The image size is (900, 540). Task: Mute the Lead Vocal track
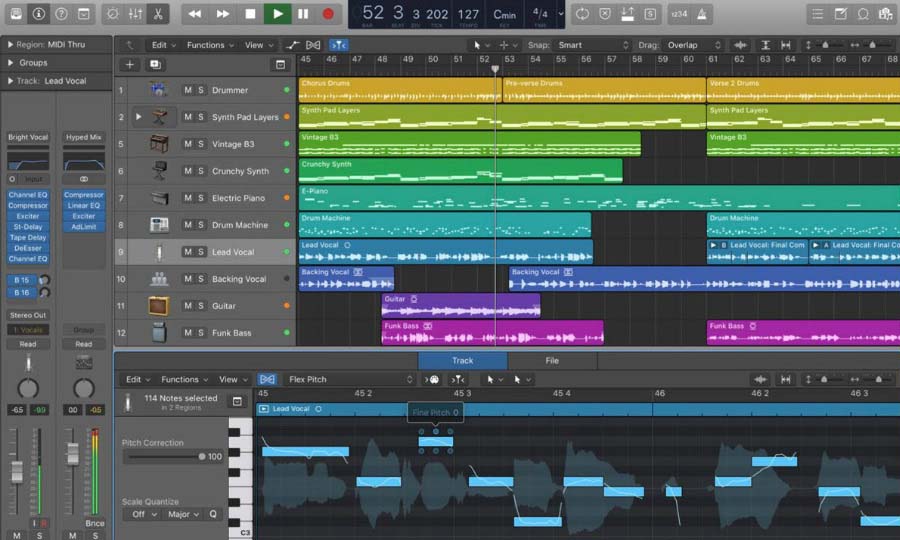187,252
